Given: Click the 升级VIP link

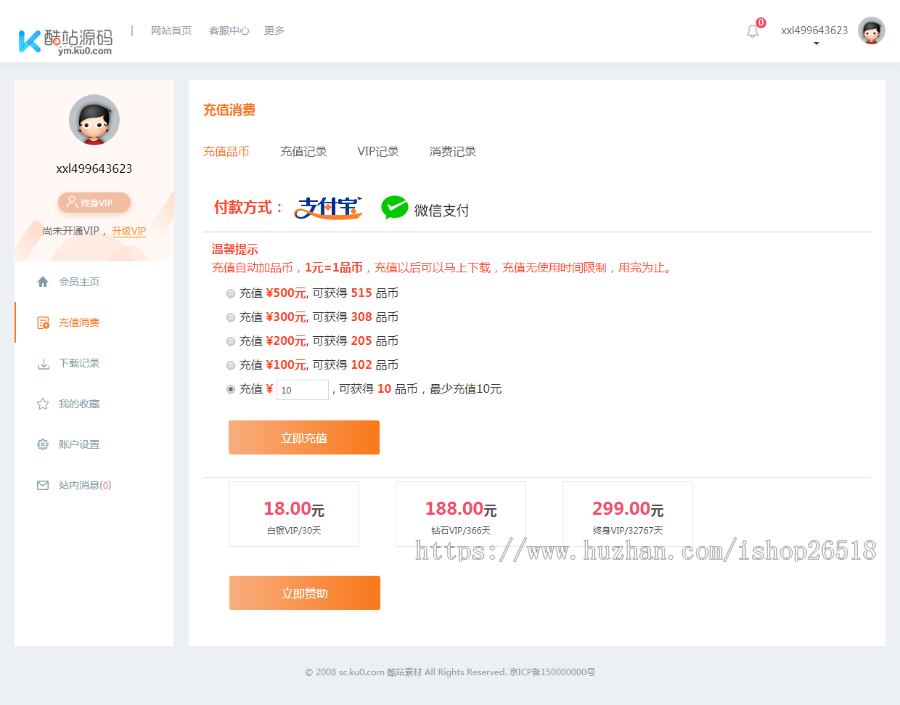Looking at the screenshot, I should [129, 231].
